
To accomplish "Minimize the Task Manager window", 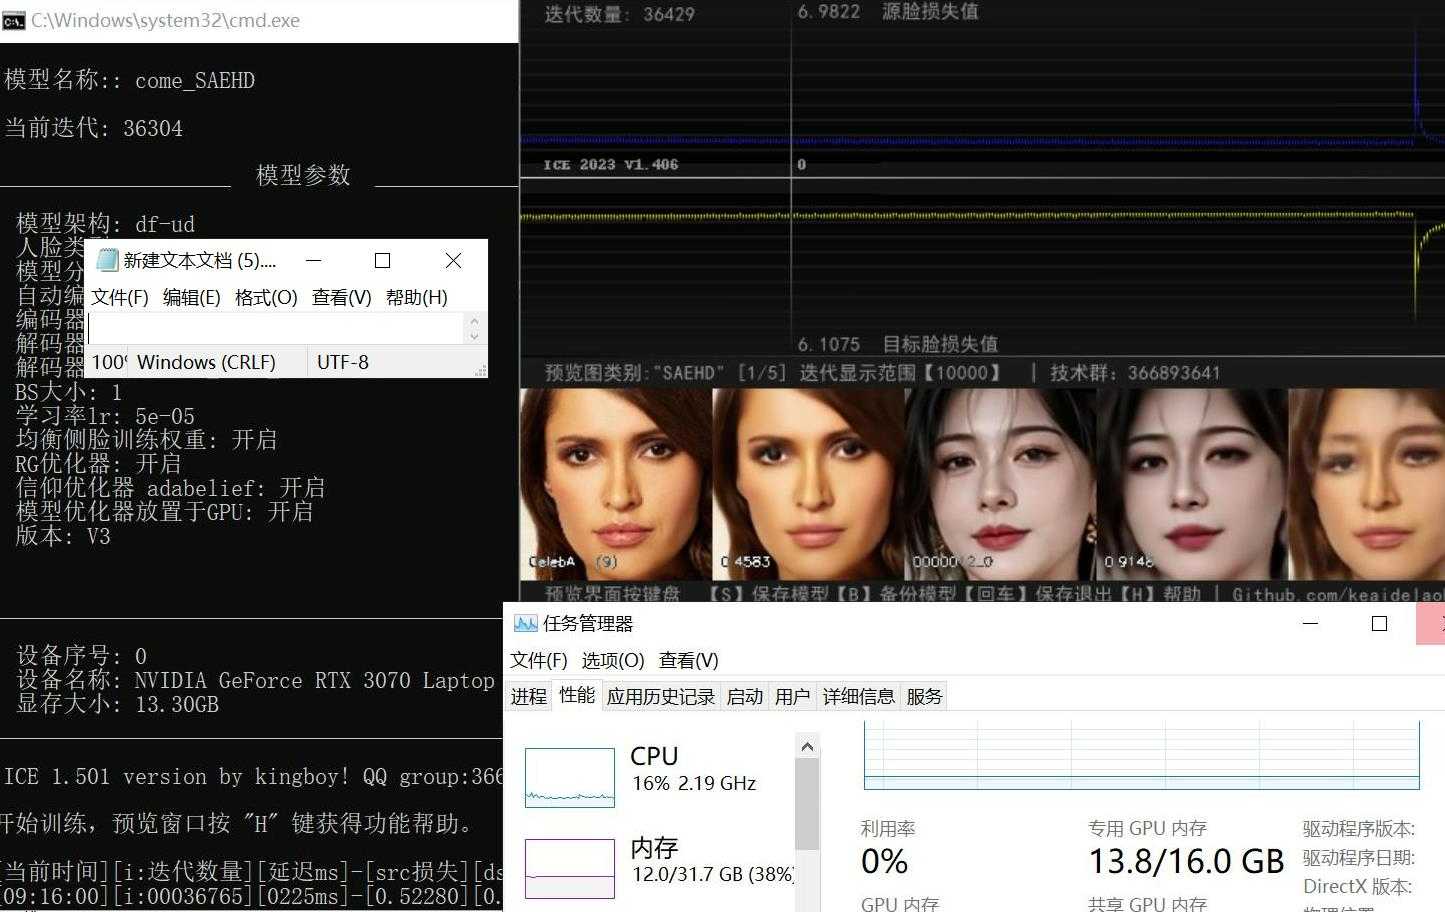I will [x=1311, y=623].
